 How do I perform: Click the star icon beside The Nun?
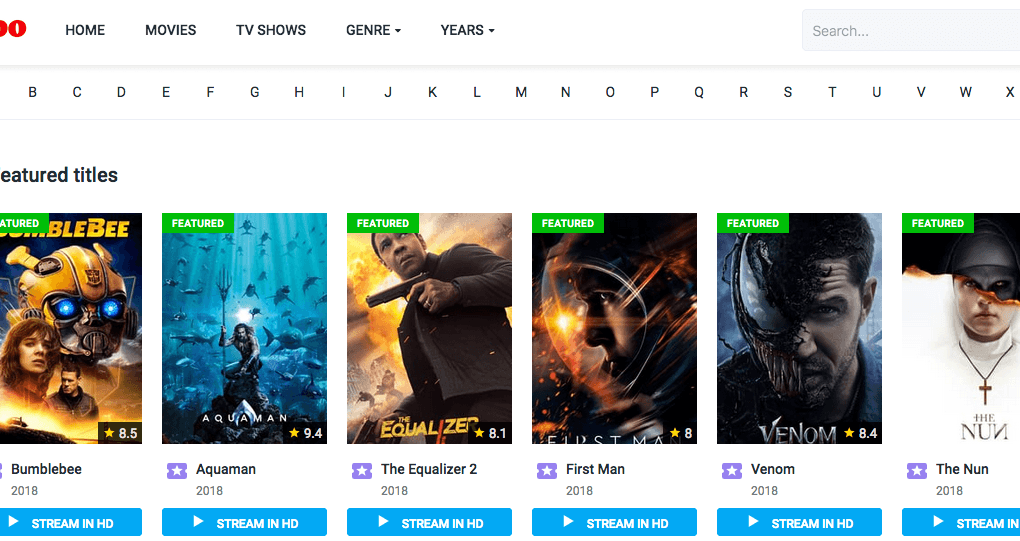(917, 470)
